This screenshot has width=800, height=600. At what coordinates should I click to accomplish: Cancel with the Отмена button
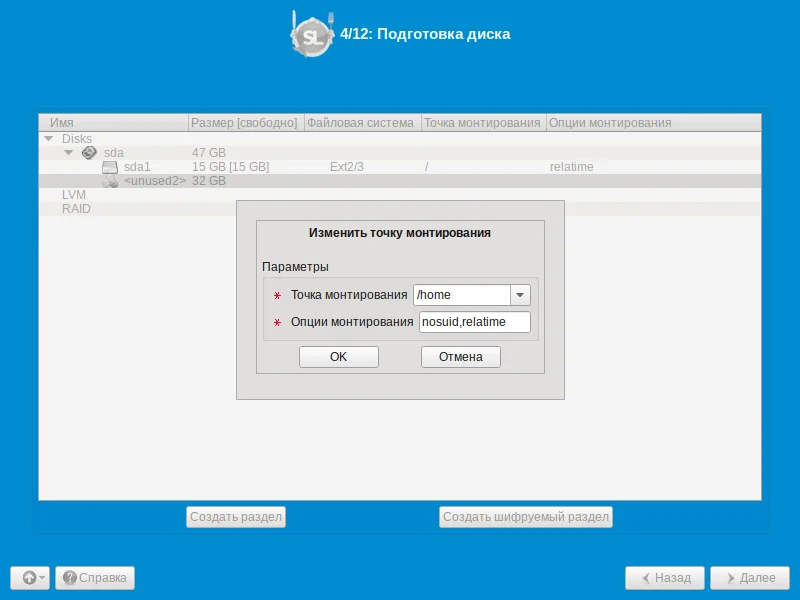(461, 357)
